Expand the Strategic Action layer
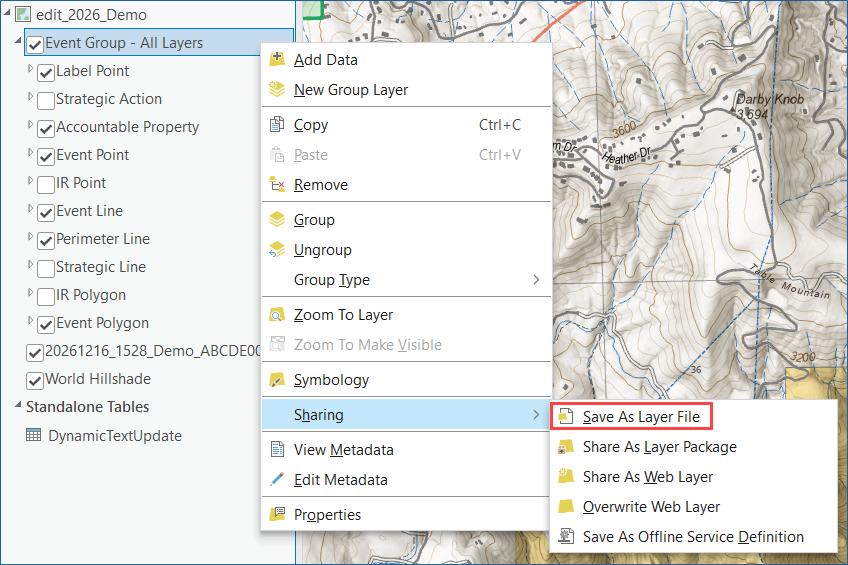Viewport: 848px width, 565px height. (30, 97)
